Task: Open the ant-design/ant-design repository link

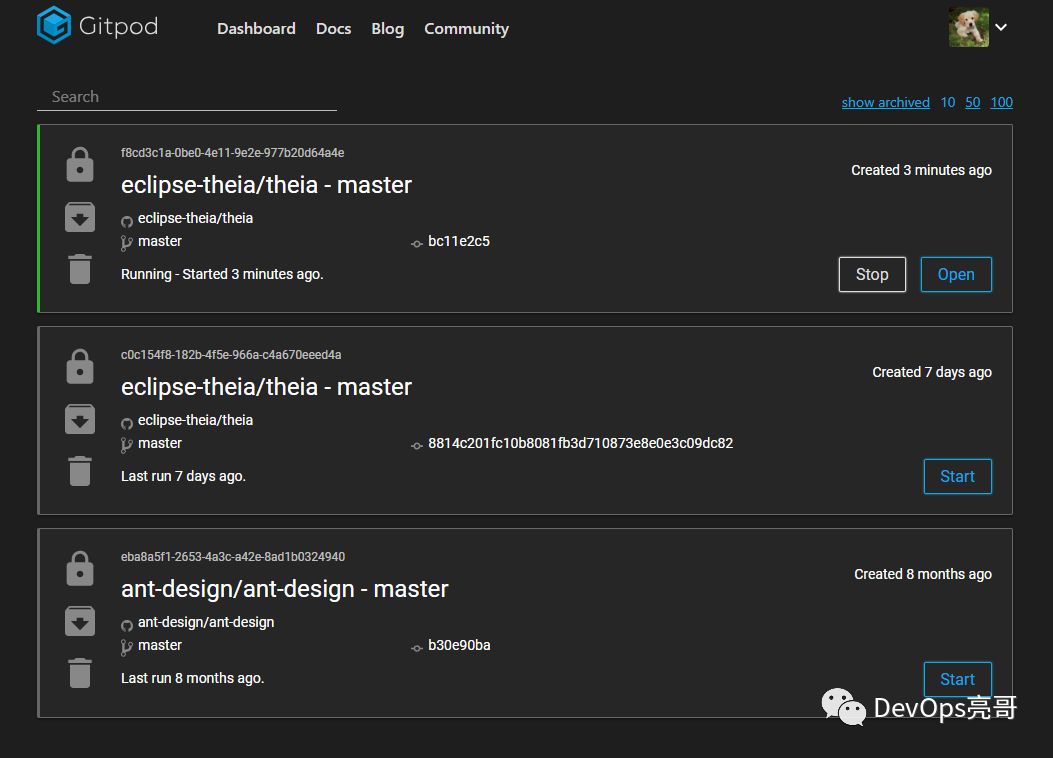Action: [x=206, y=622]
